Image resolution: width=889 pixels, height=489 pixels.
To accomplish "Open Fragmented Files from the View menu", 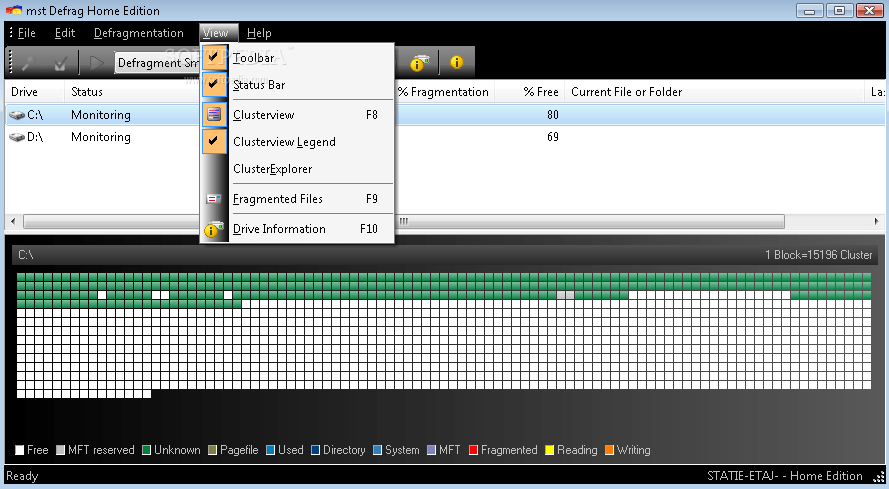I will tap(297, 199).
